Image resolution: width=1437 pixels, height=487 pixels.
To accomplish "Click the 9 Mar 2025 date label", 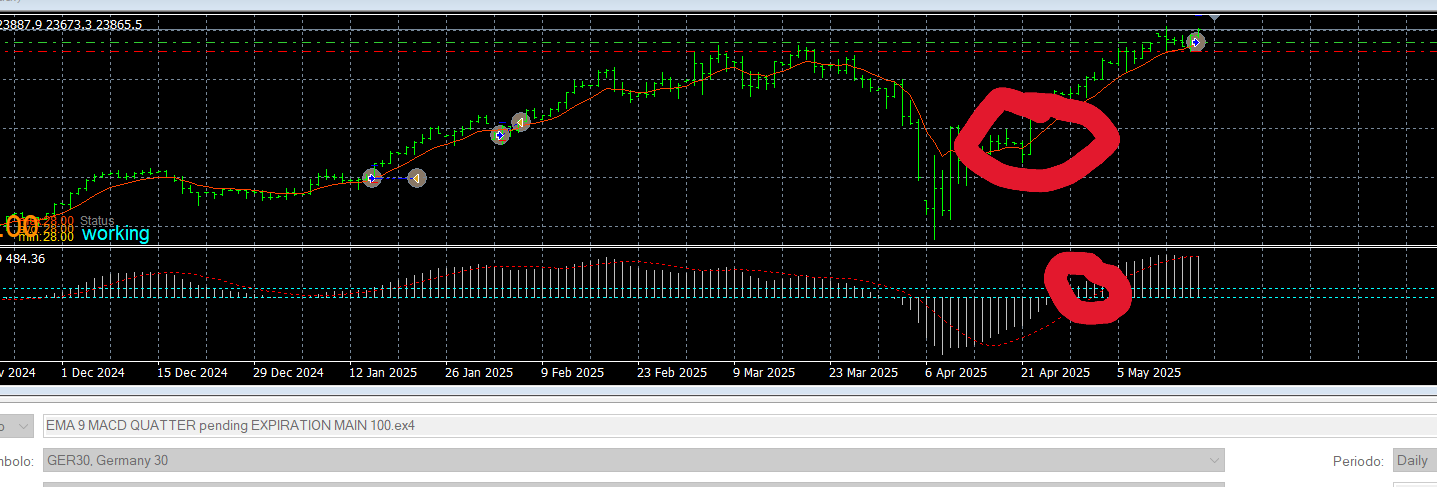I will [764, 373].
